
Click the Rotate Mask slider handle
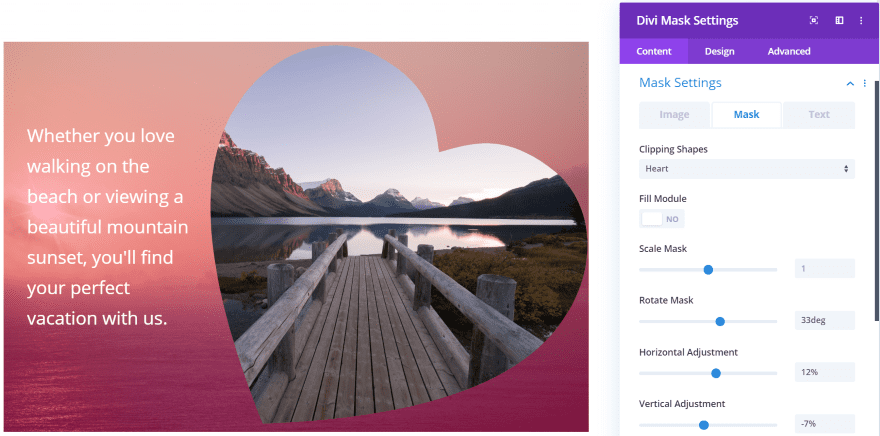(720, 322)
